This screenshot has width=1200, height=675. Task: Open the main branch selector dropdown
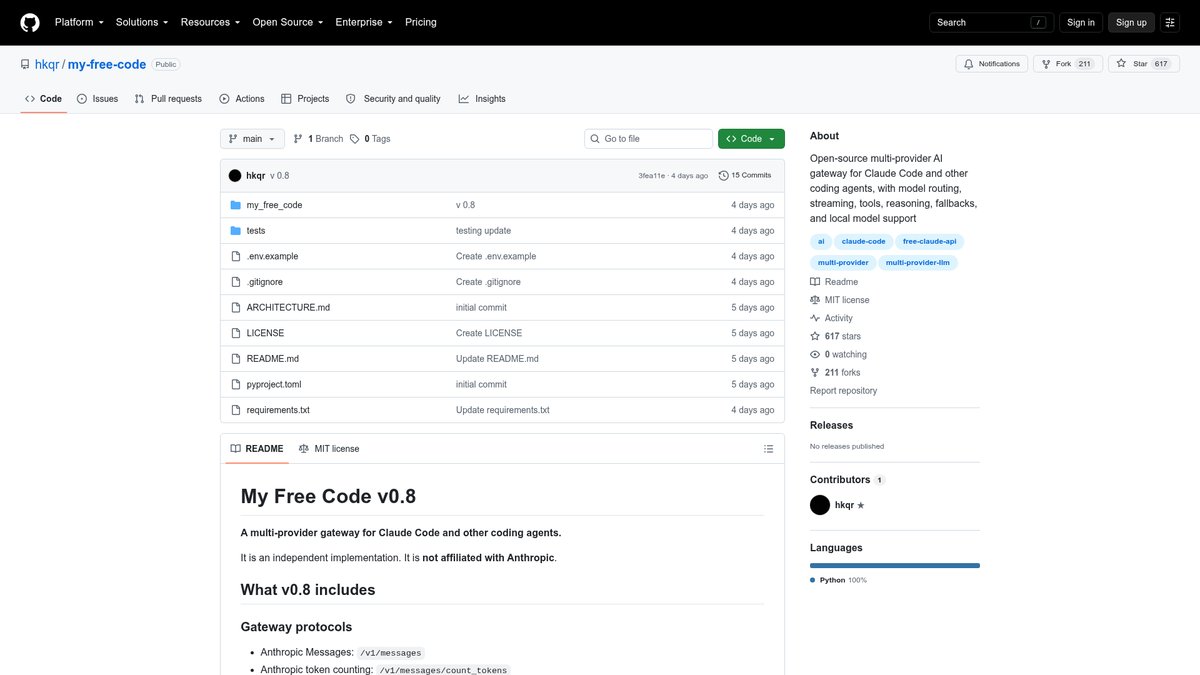tap(252, 139)
